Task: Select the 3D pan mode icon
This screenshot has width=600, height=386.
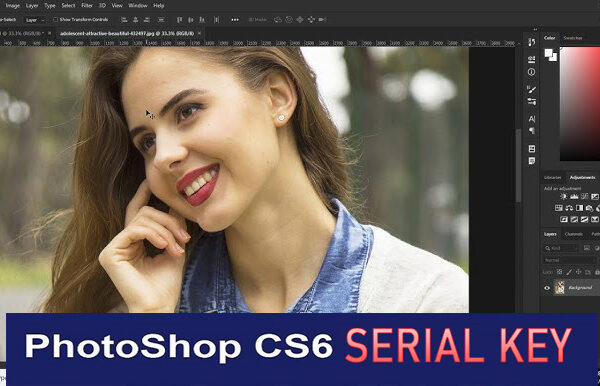Action: 300,20
